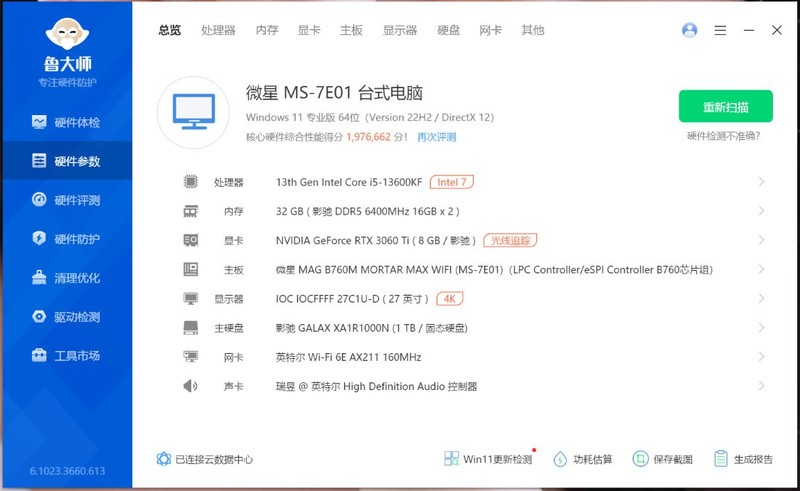Expand the 主板 row chevron
The width and height of the screenshot is (800, 491).
(761, 268)
